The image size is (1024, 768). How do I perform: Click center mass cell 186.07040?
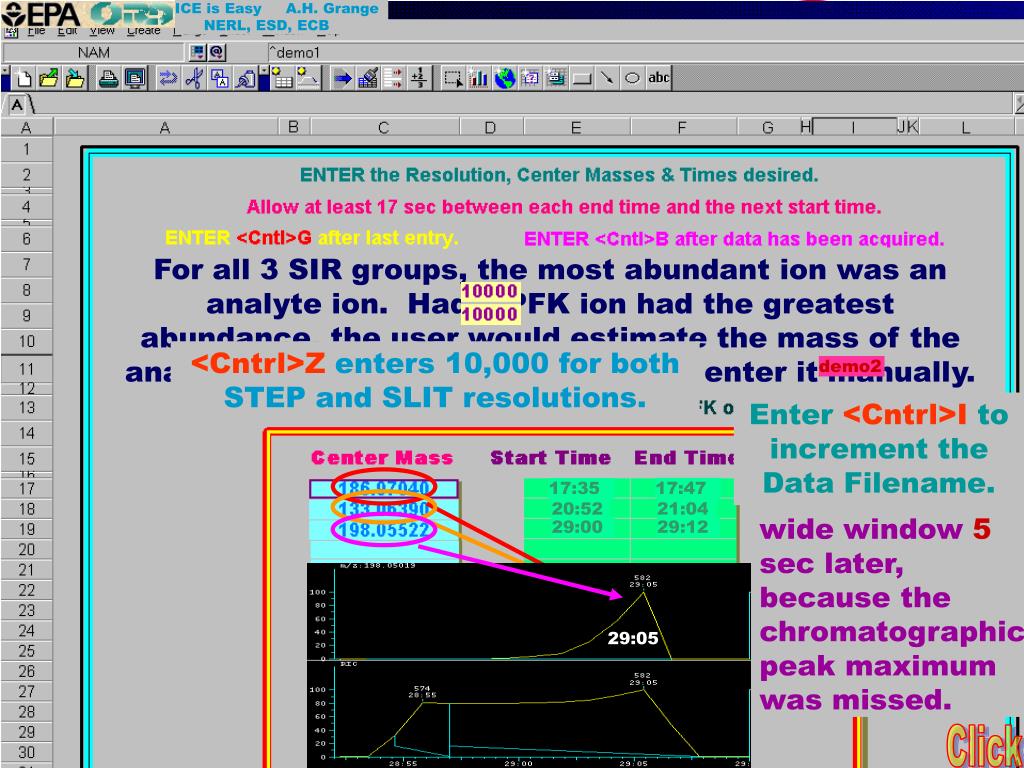pos(384,488)
